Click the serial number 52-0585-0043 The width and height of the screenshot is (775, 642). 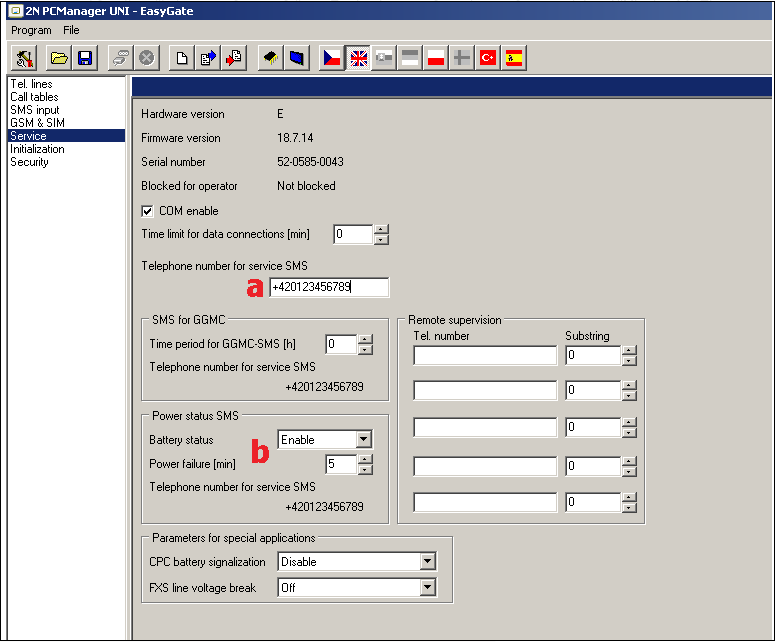[310, 162]
